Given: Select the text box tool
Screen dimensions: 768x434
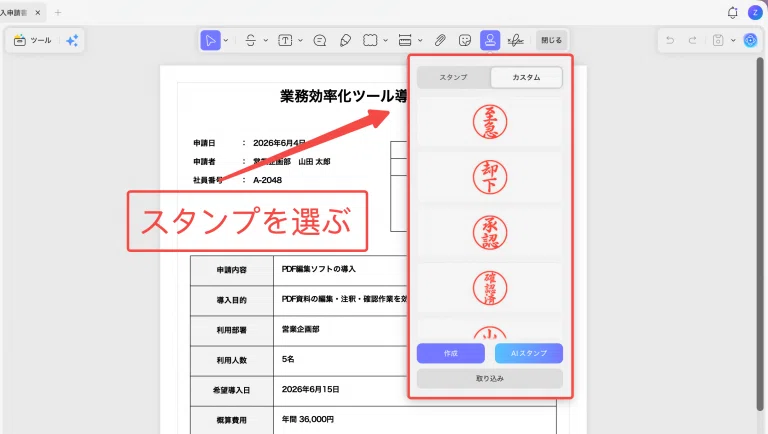Looking at the screenshot, I should (x=285, y=40).
